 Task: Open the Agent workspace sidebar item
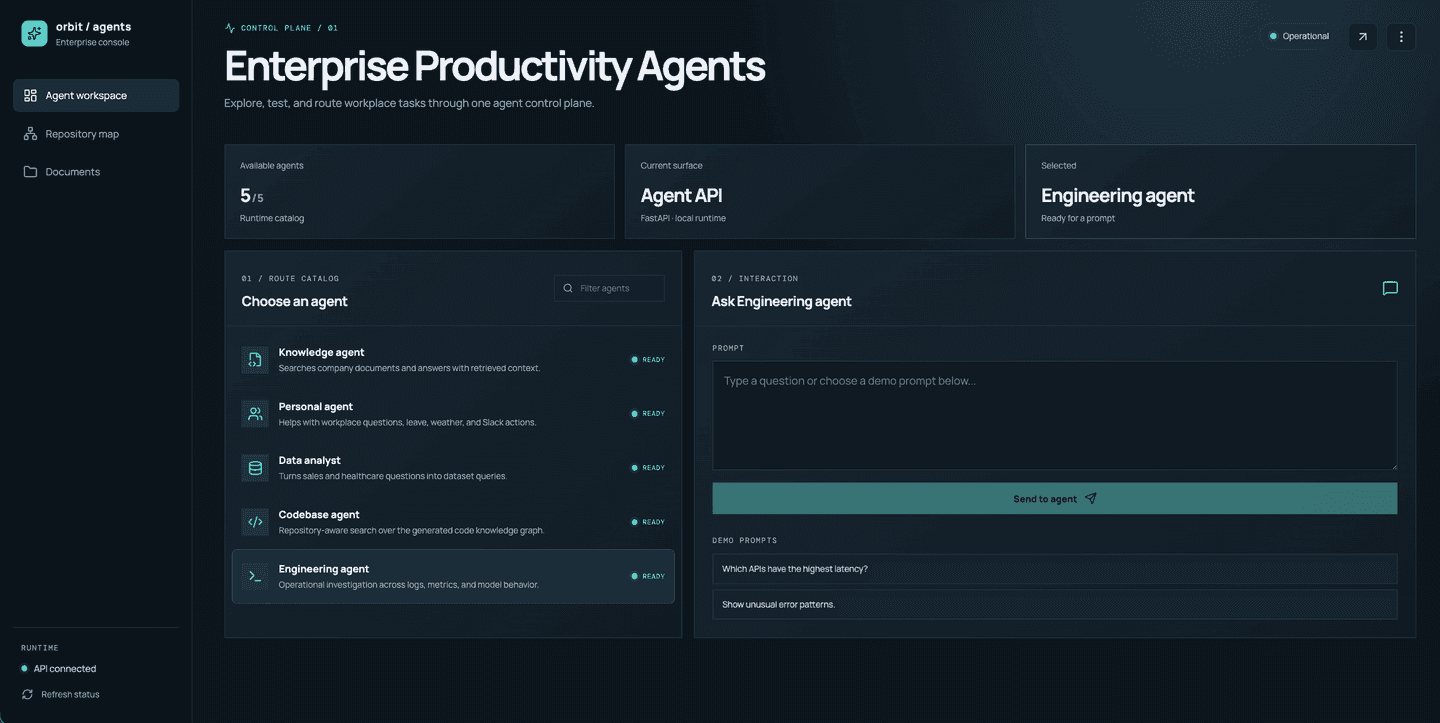pos(96,96)
